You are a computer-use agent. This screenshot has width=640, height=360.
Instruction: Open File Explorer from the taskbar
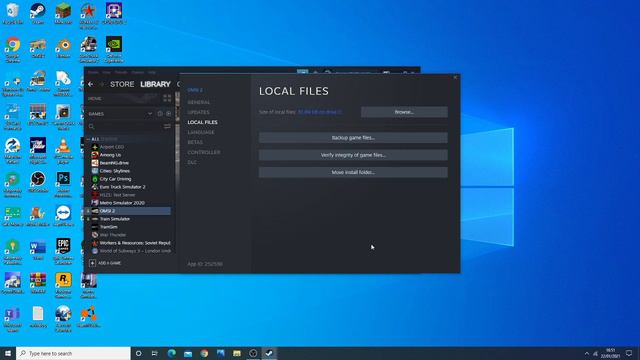(237, 353)
